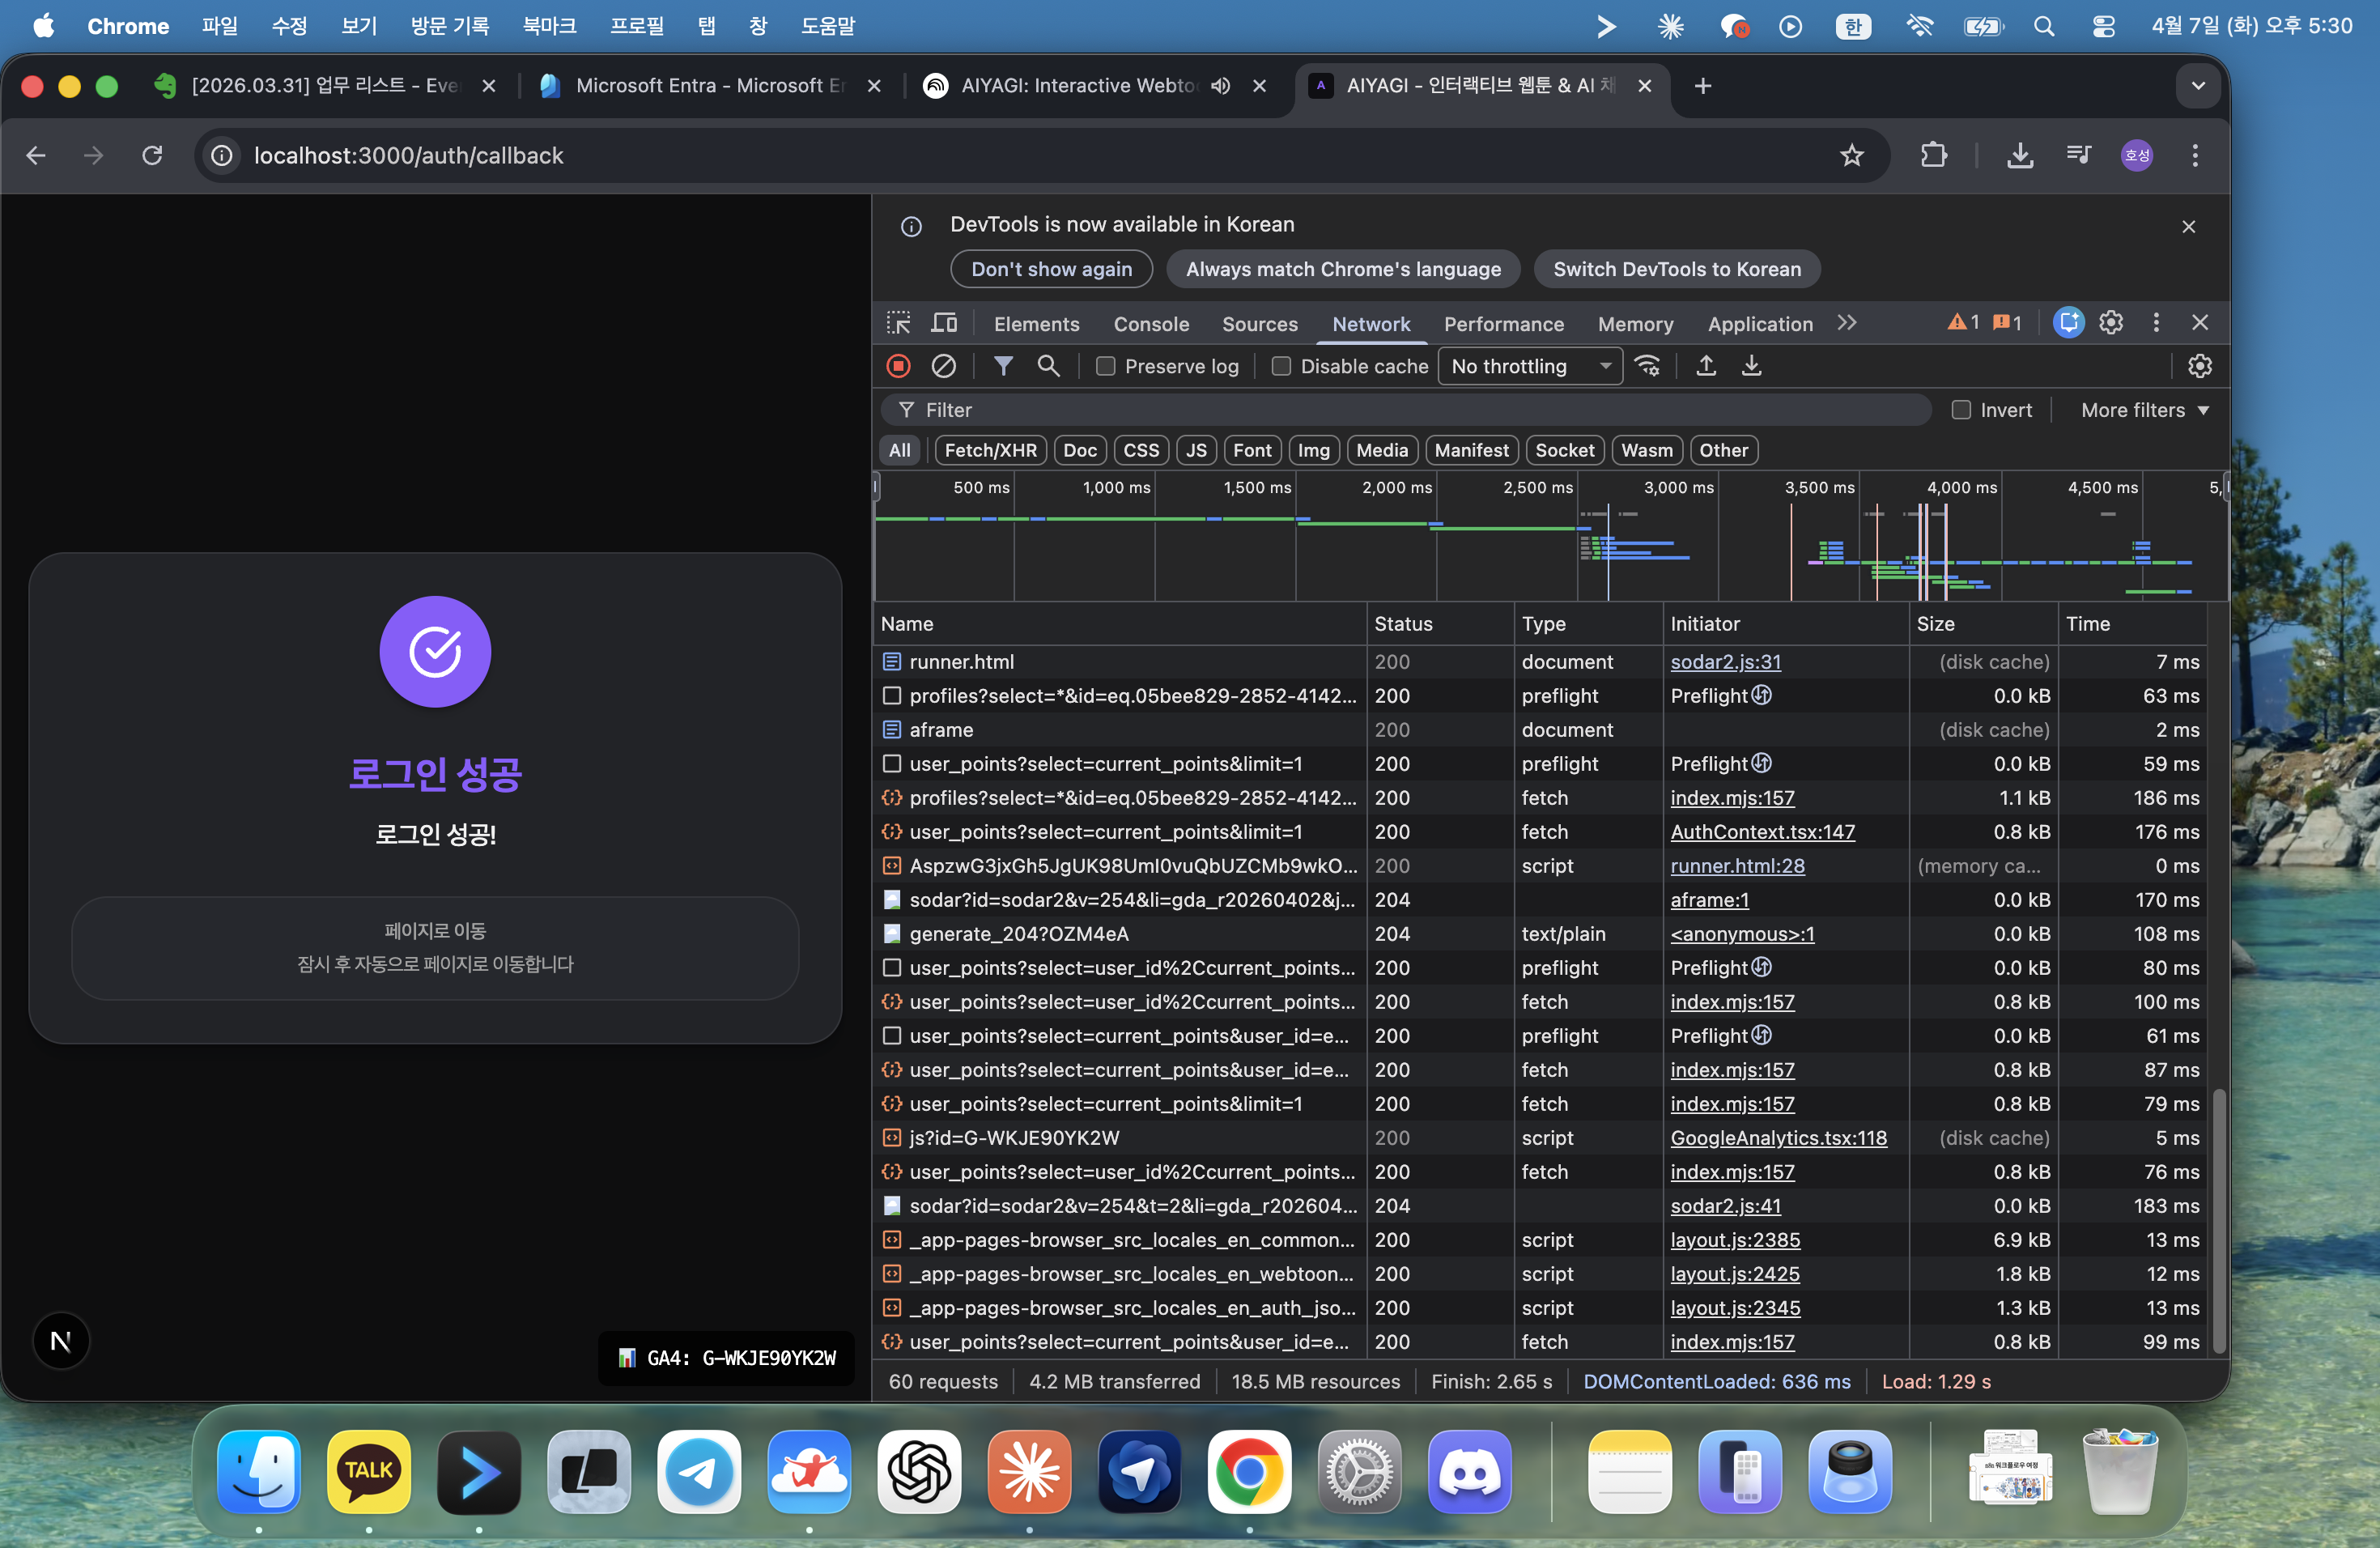Image resolution: width=2380 pixels, height=1548 pixels.
Task: Enable the Preserve log checkbox
Action: 1105,367
